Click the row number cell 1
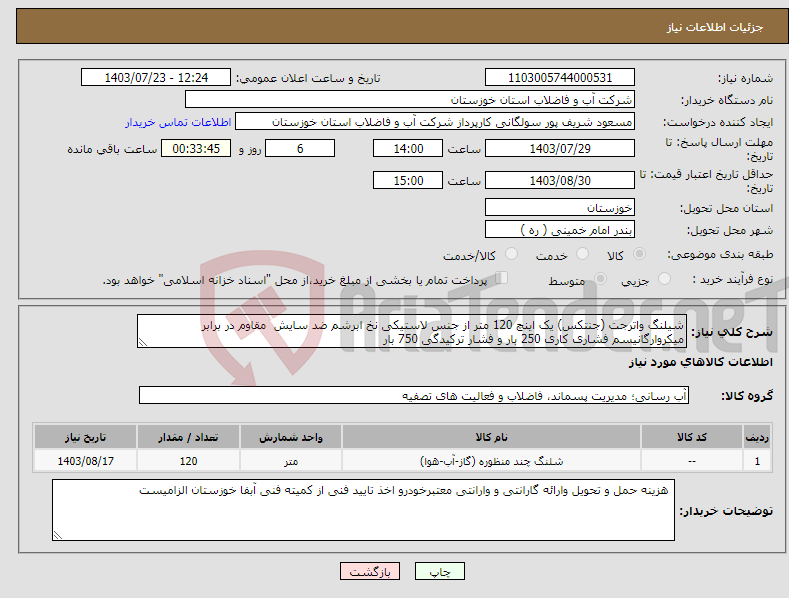 click(x=757, y=461)
